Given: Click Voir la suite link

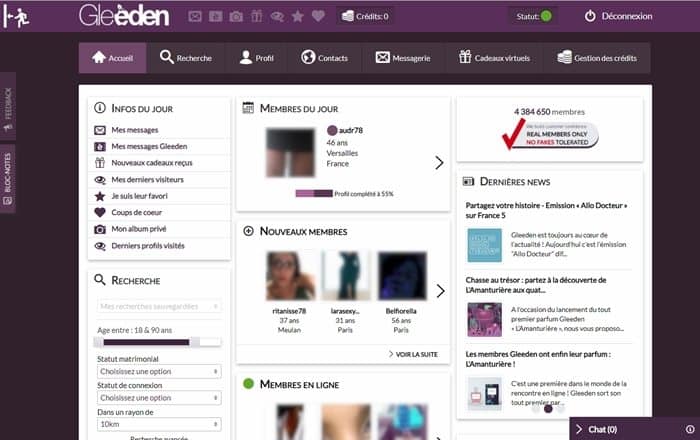Looking at the screenshot, I should pos(413,354).
